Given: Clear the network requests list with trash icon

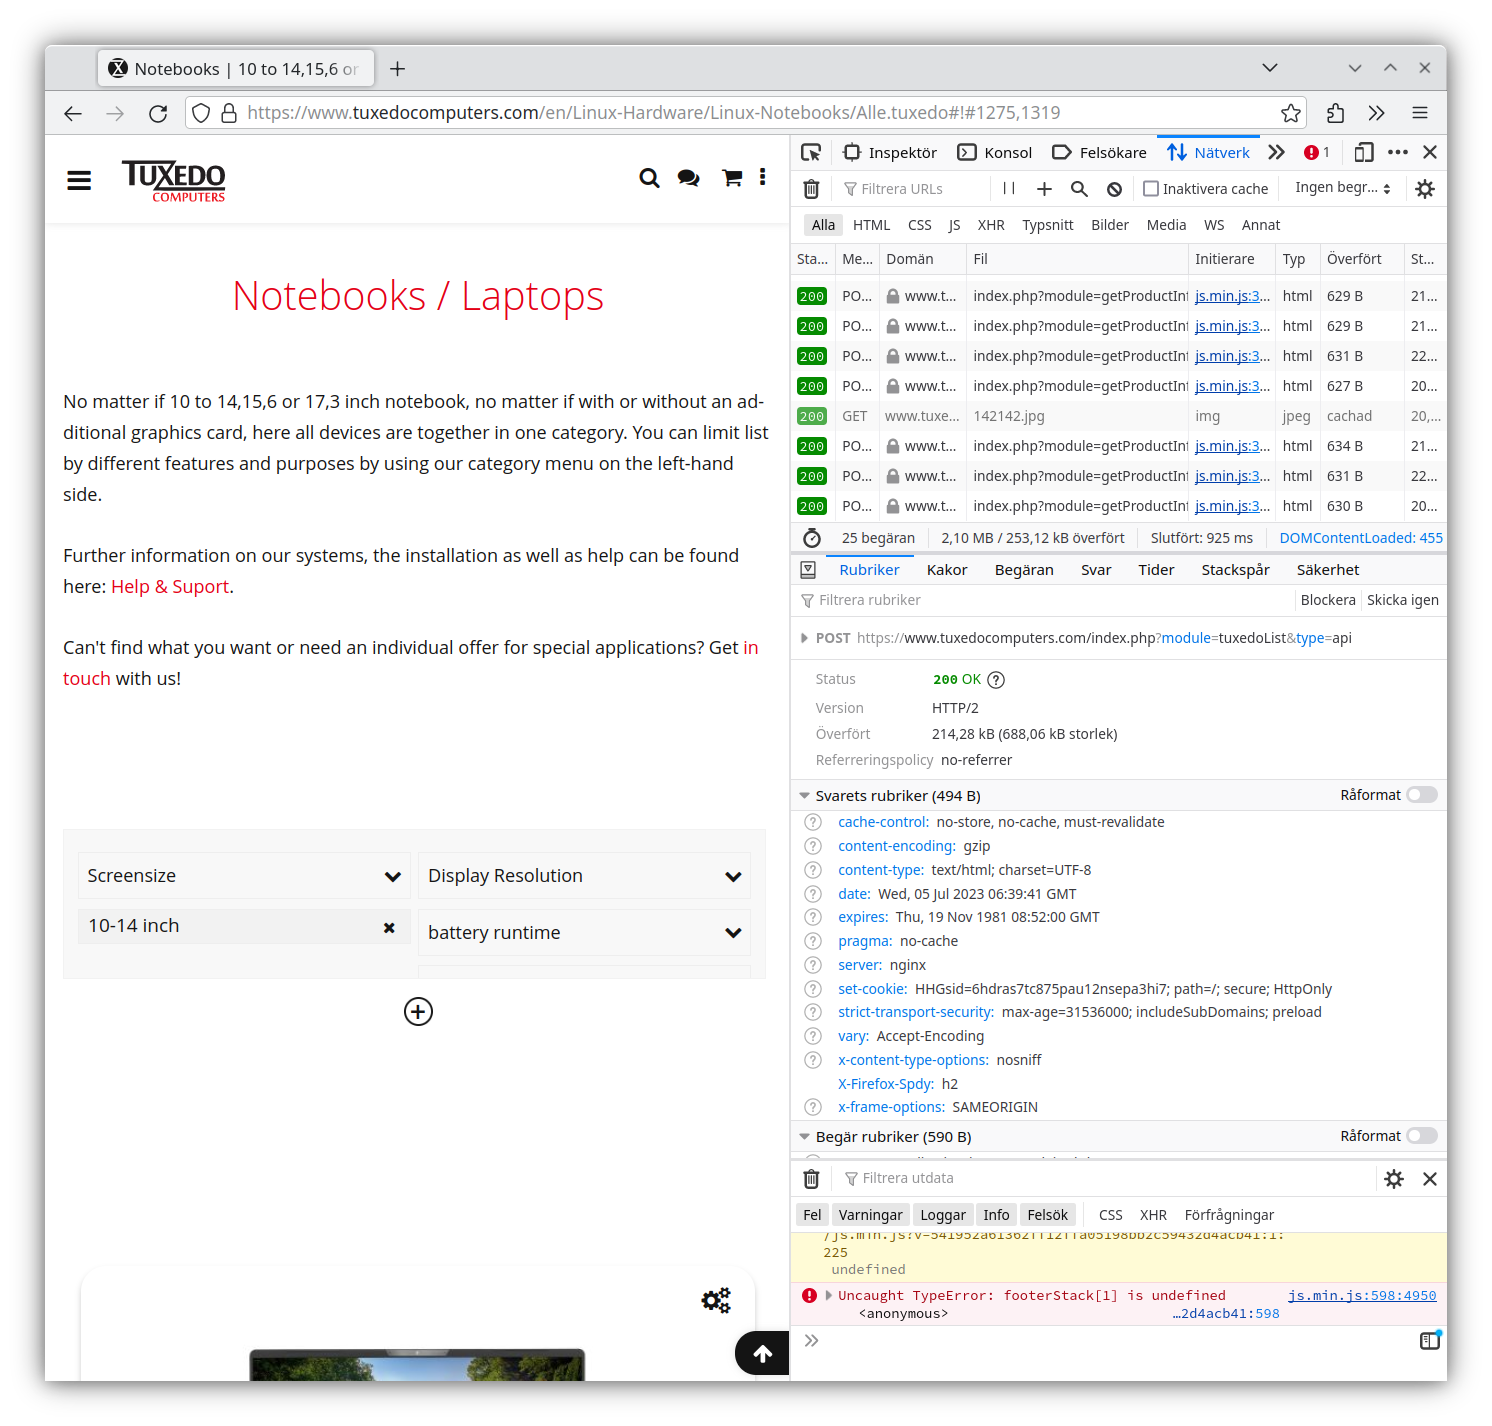Looking at the screenshot, I should point(811,188).
